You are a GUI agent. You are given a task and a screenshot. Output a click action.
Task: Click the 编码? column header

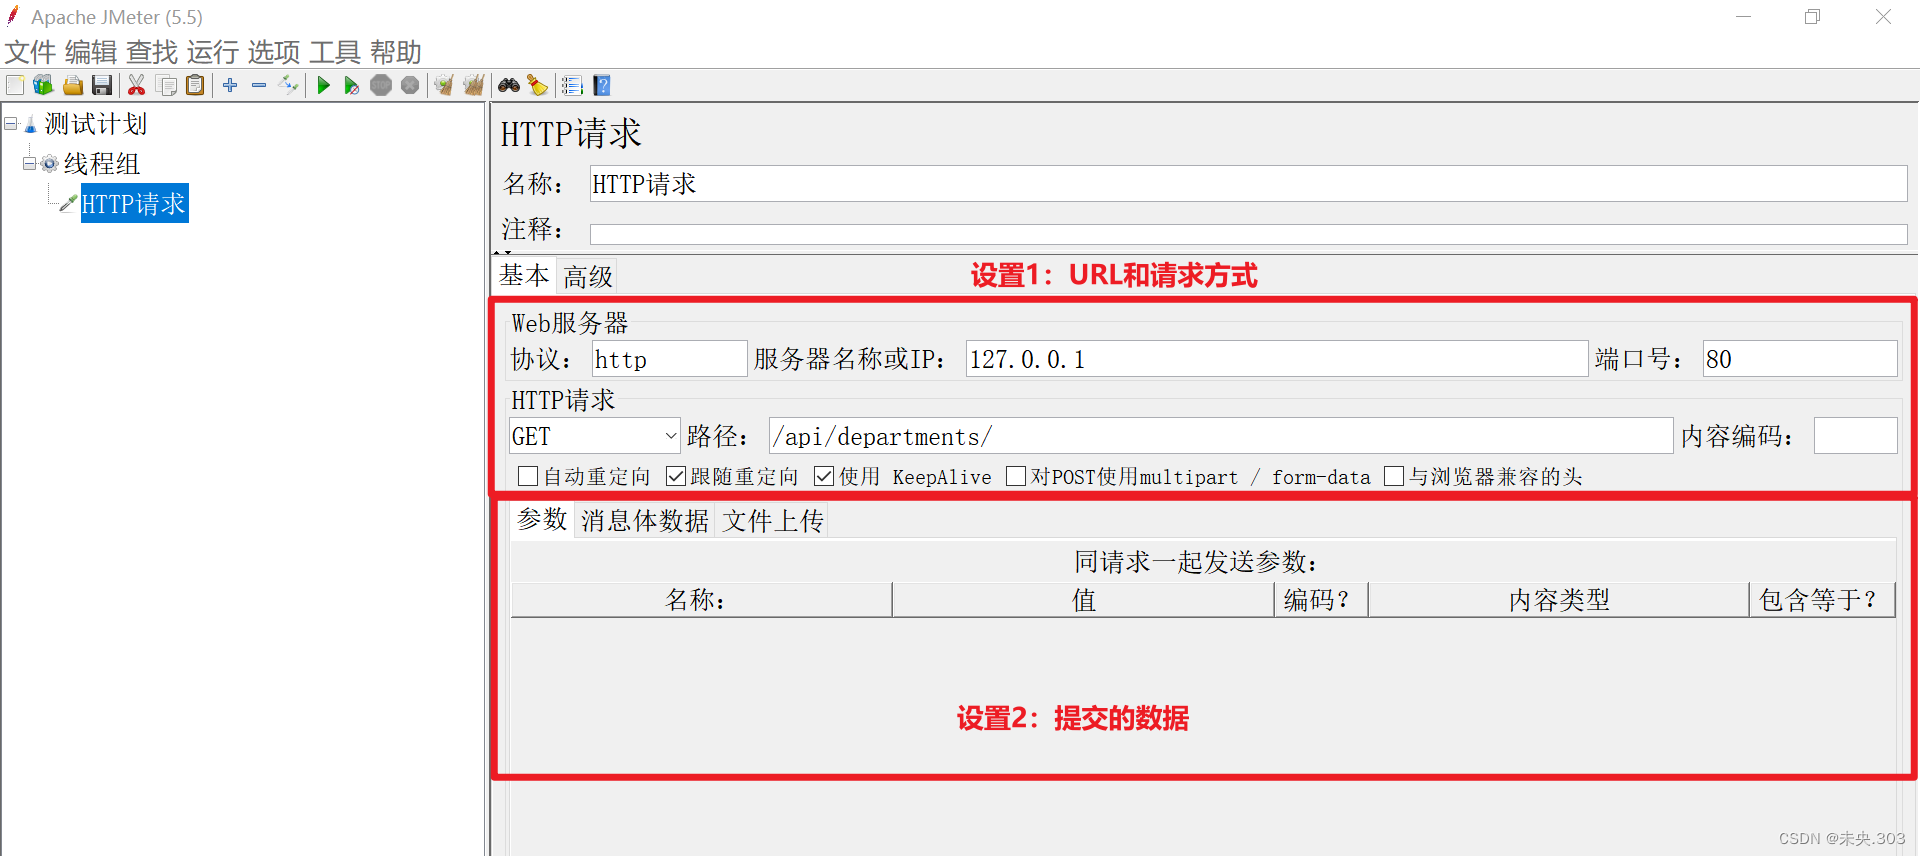(1321, 600)
